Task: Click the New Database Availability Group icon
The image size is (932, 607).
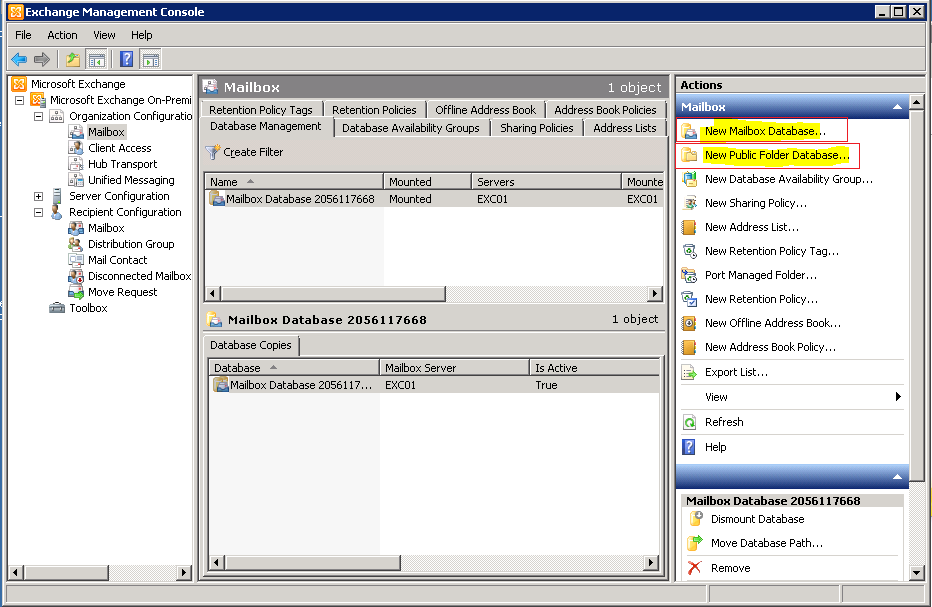Action: coord(689,179)
